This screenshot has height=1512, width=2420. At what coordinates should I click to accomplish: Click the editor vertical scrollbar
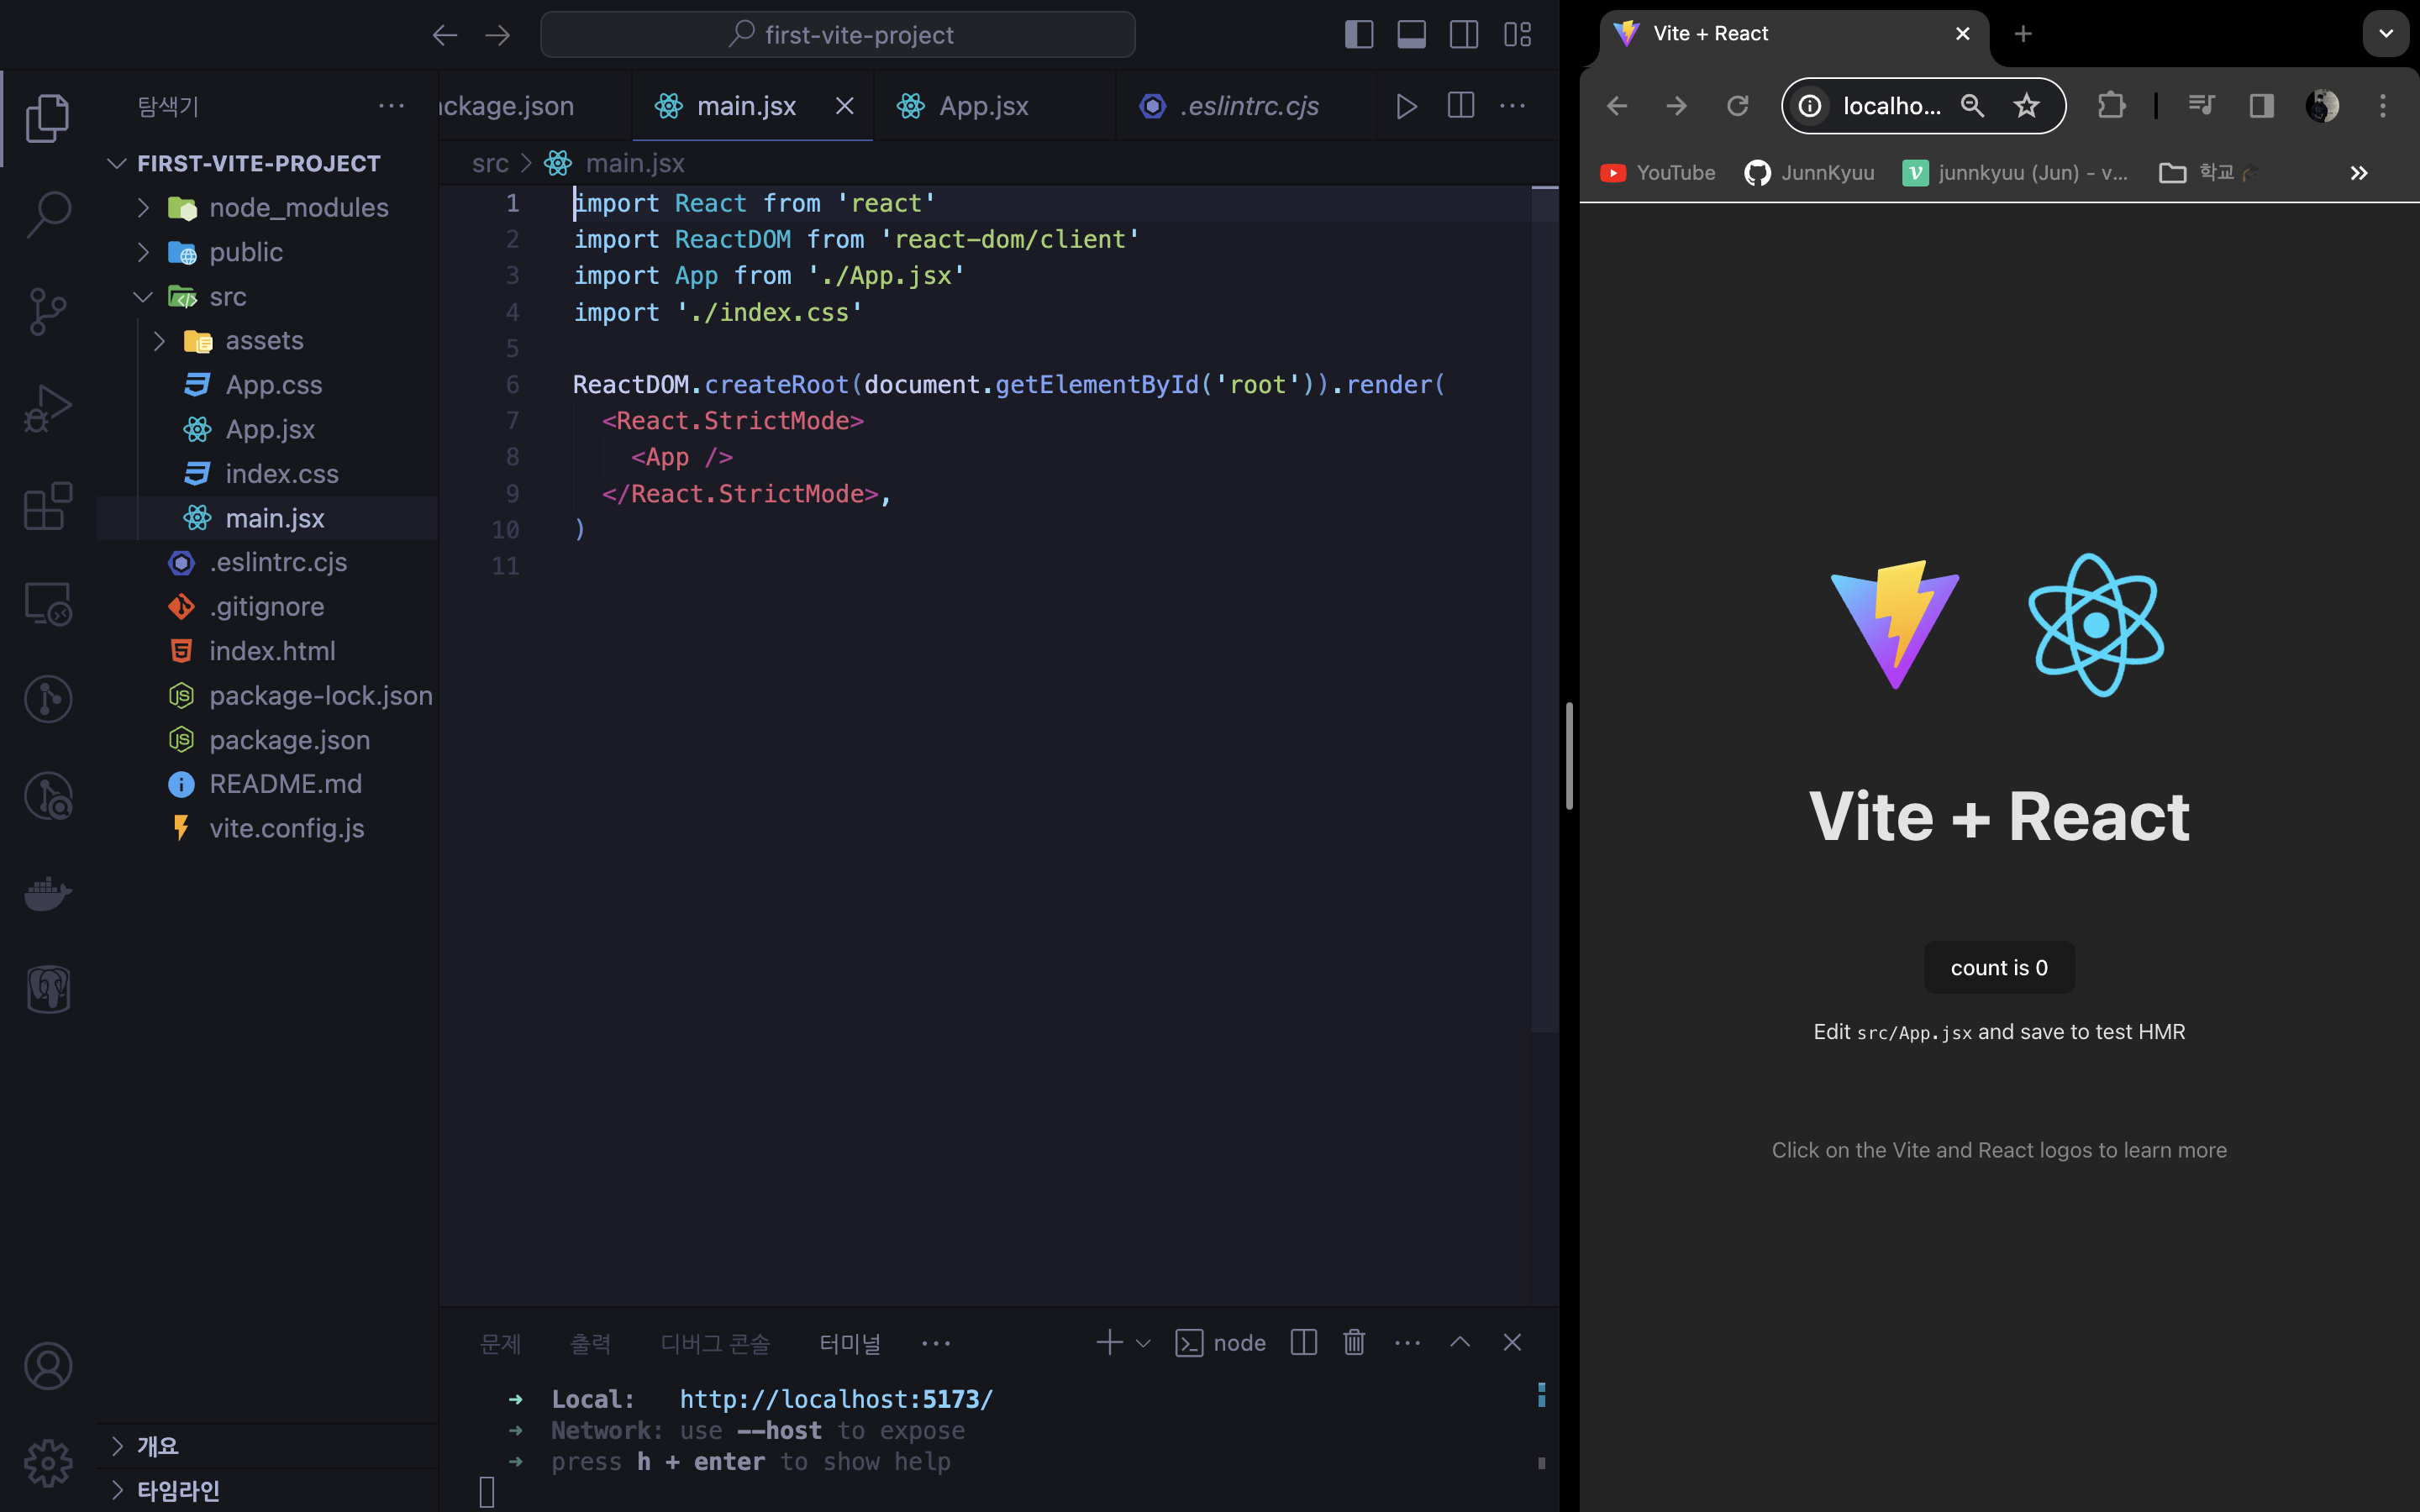(x=1545, y=600)
